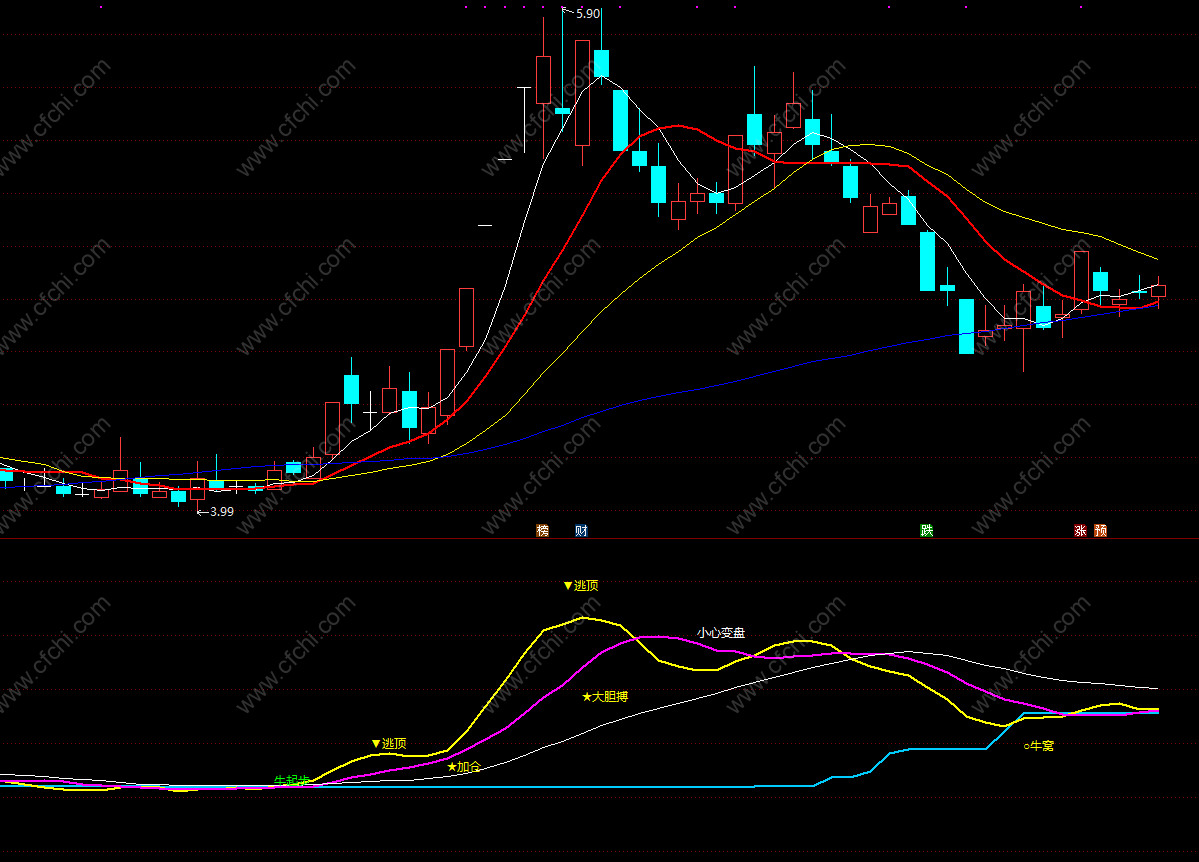
Task: Click the 3.99 low price label
Action: click(x=222, y=512)
